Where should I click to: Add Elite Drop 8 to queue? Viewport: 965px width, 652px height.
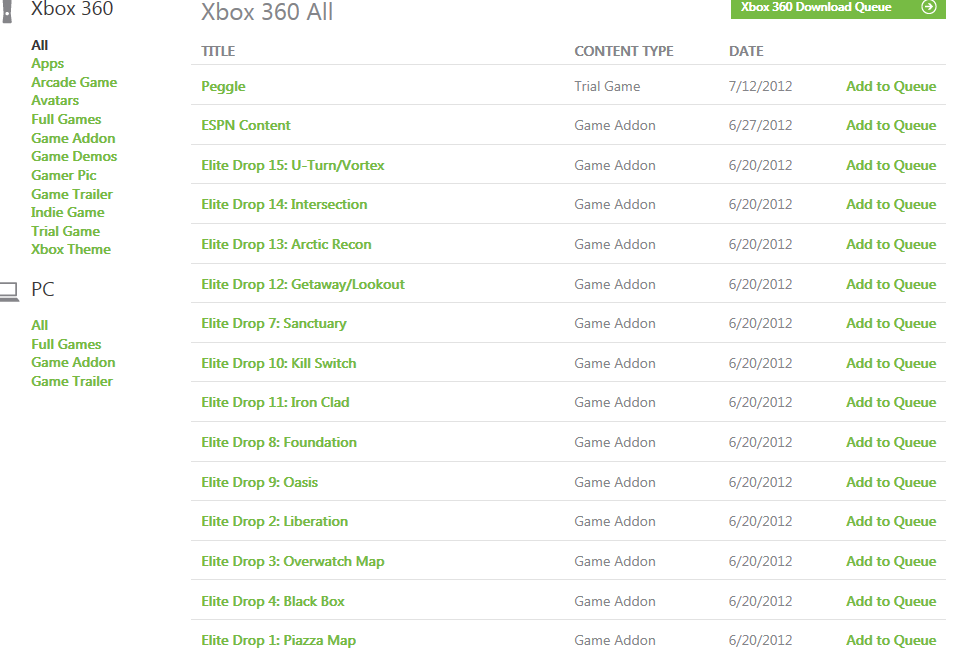coord(891,442)
